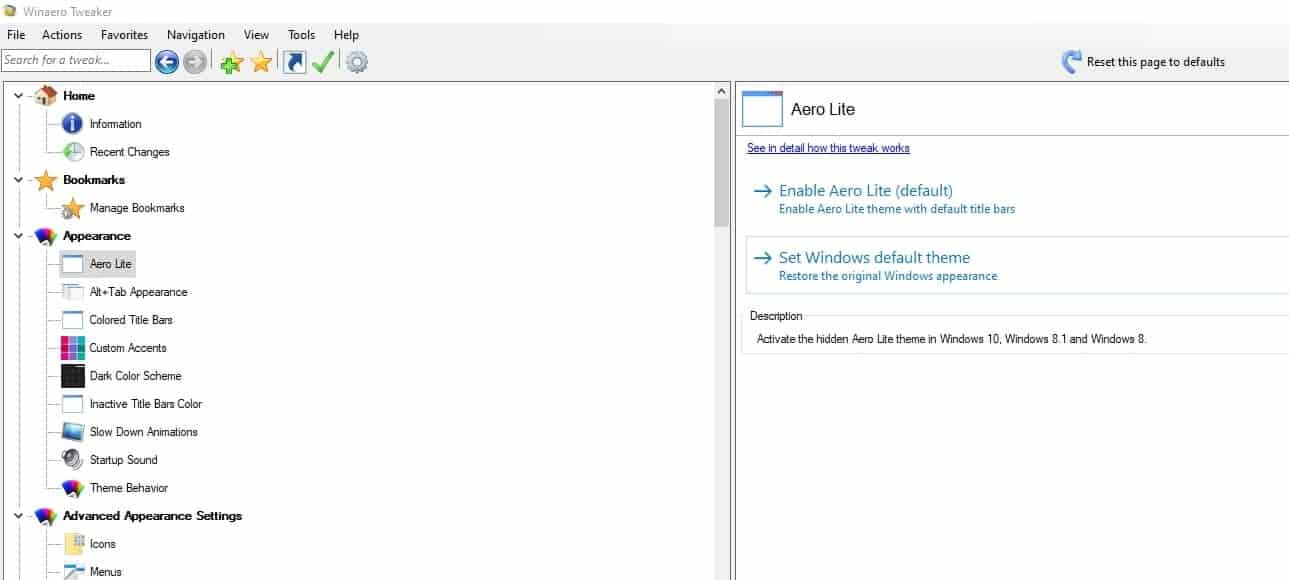Click the Bookmarks star icon in tree
1289x580 pixels.
click(x=46, y=180)
